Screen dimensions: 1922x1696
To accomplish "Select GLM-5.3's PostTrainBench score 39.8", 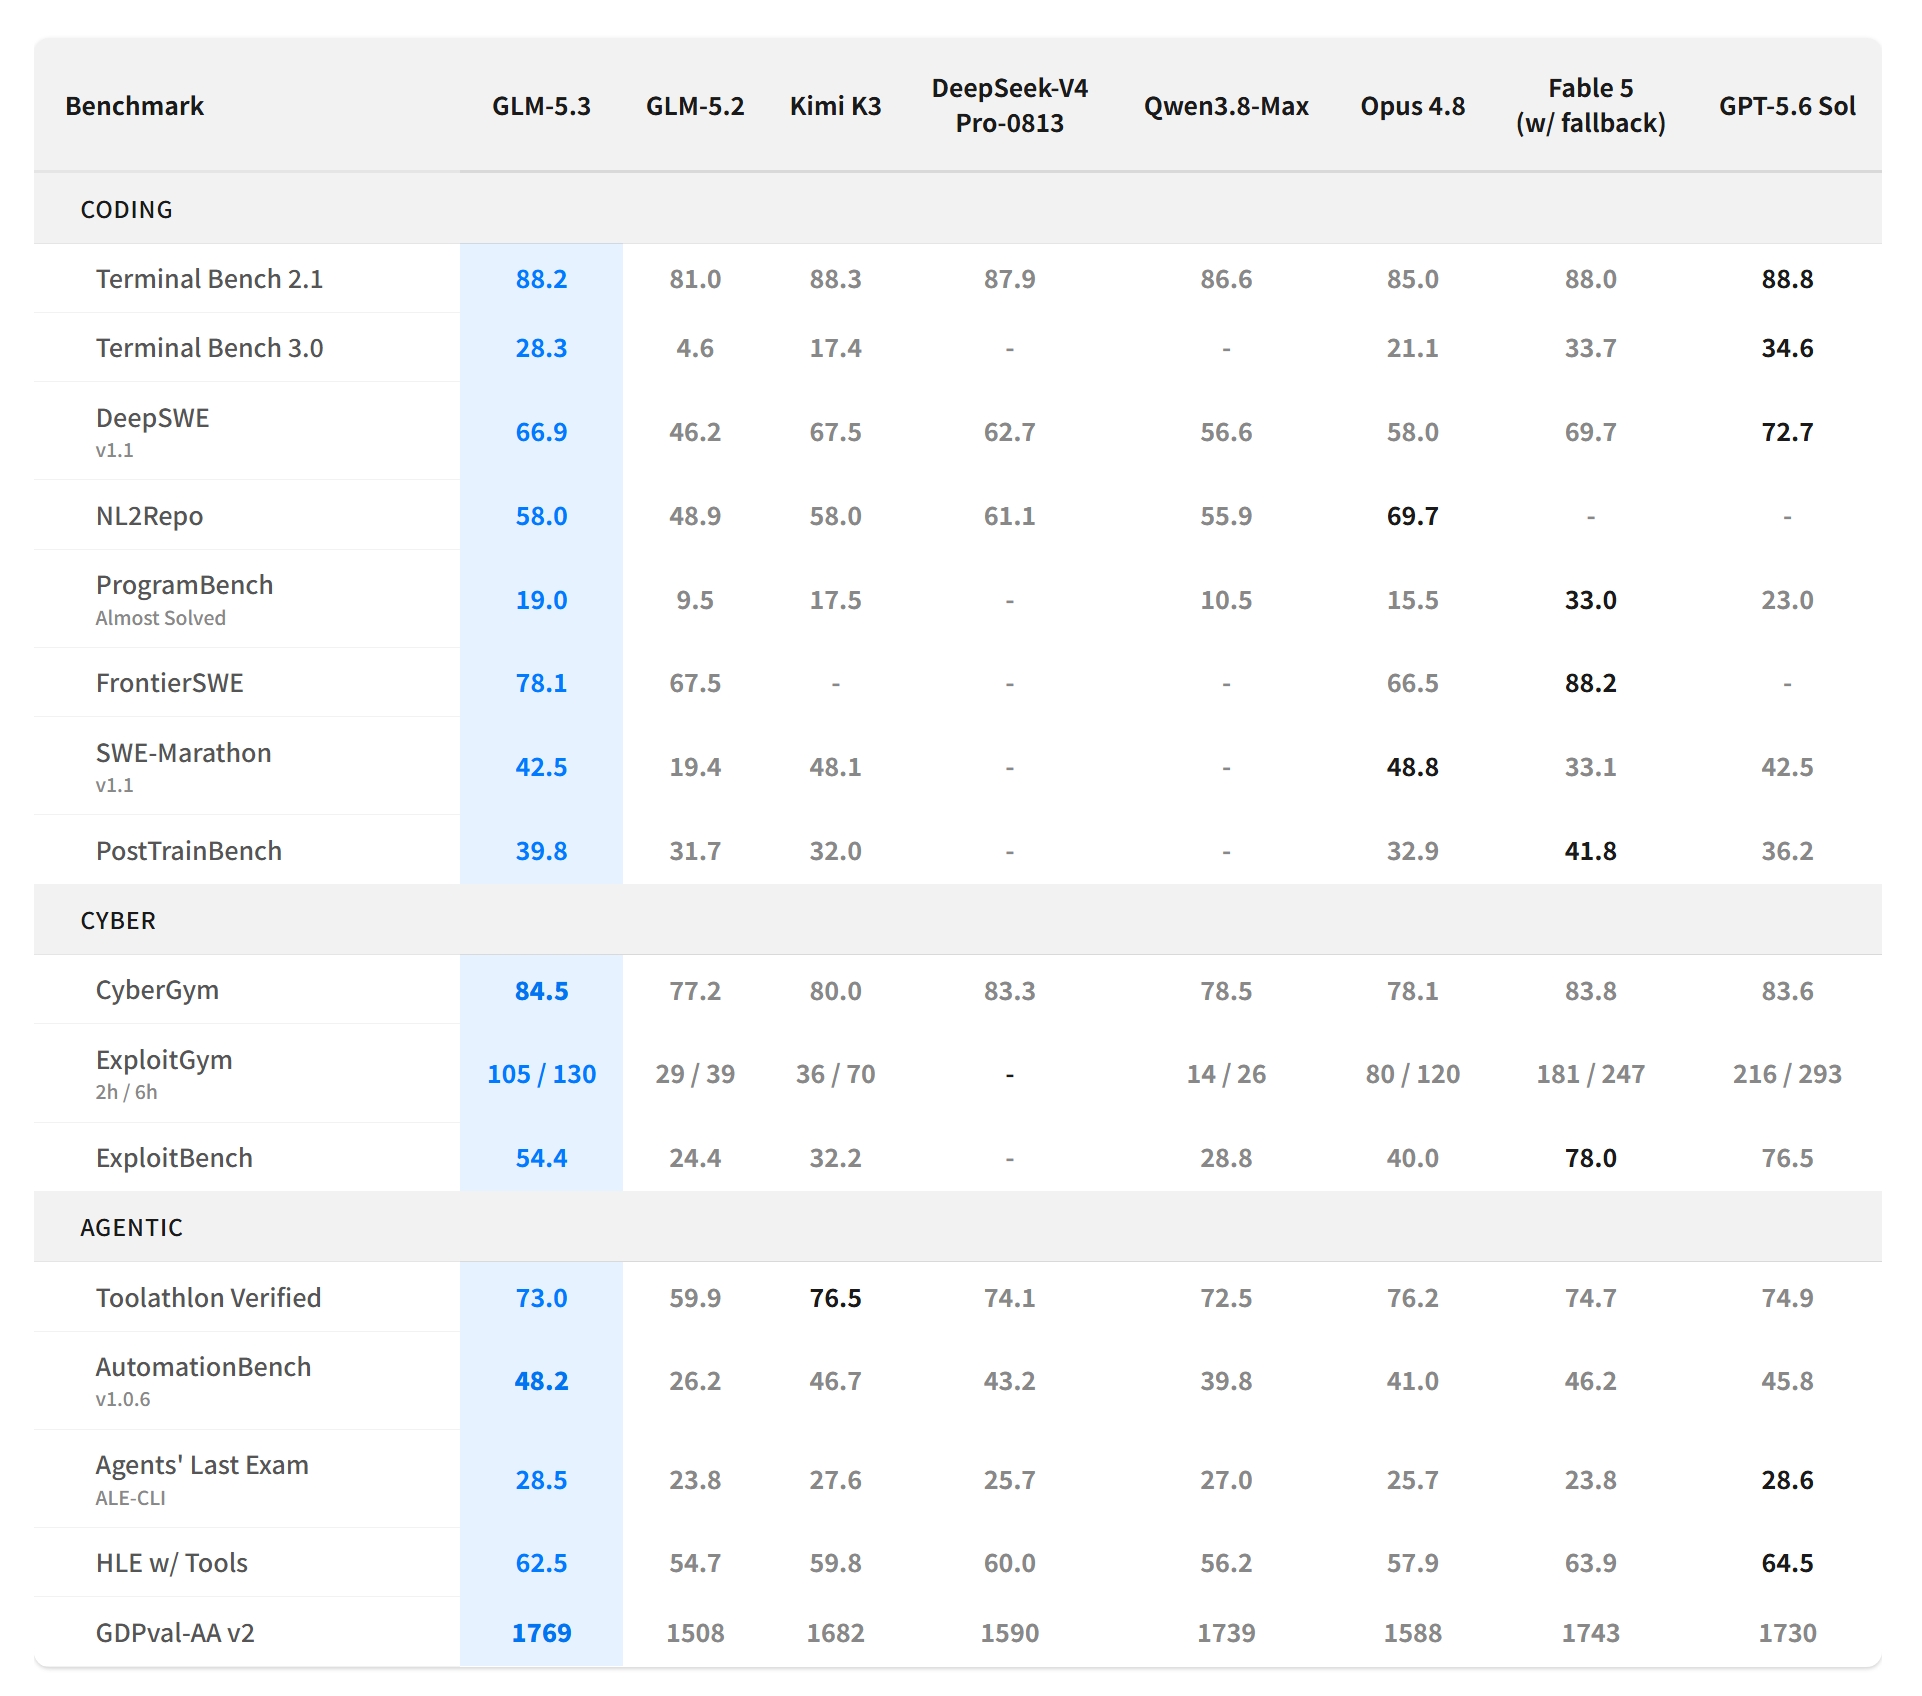I will [x=541, y=851].
